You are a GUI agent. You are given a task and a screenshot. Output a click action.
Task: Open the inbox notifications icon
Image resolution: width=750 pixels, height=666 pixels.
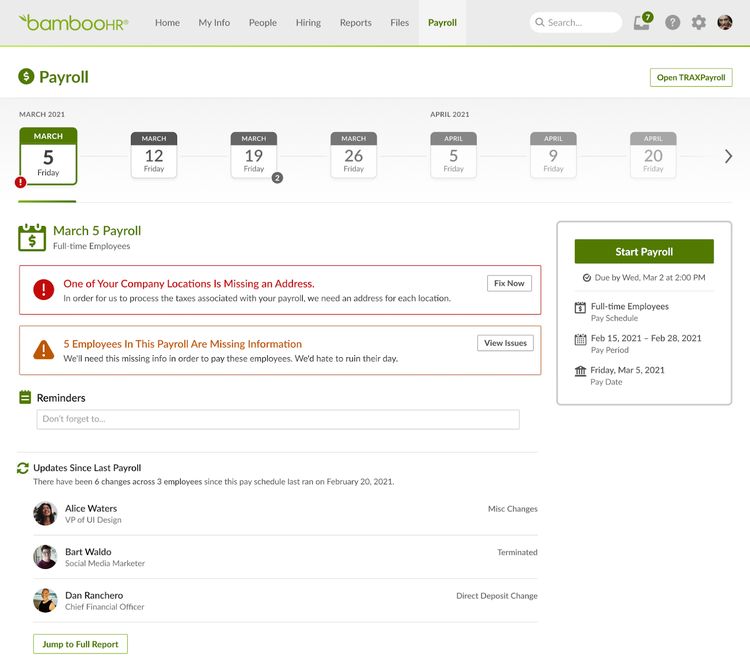(642, 22)
